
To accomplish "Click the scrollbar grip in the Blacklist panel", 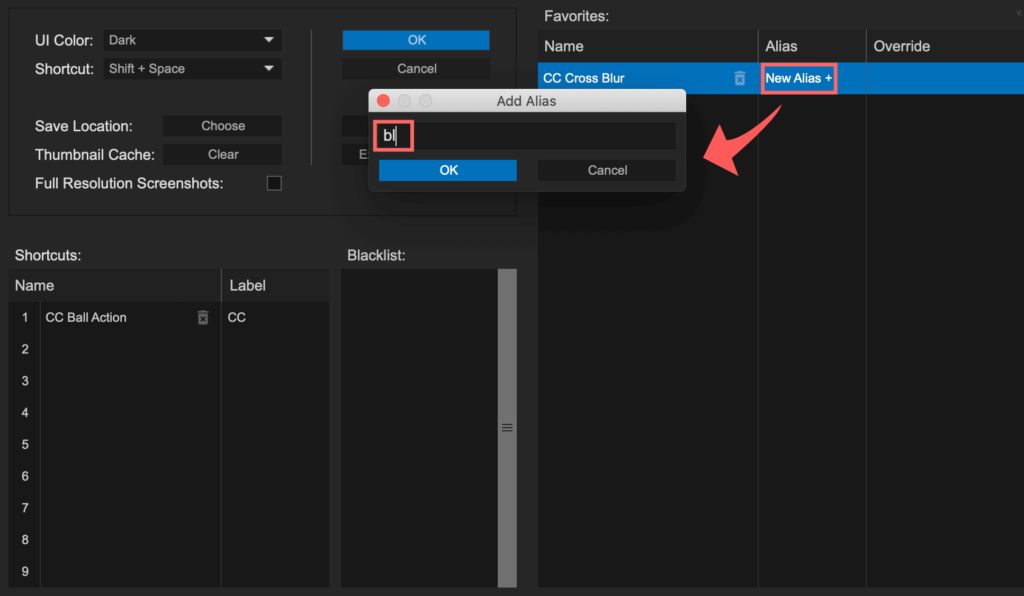I will click(x=507, y=427).
